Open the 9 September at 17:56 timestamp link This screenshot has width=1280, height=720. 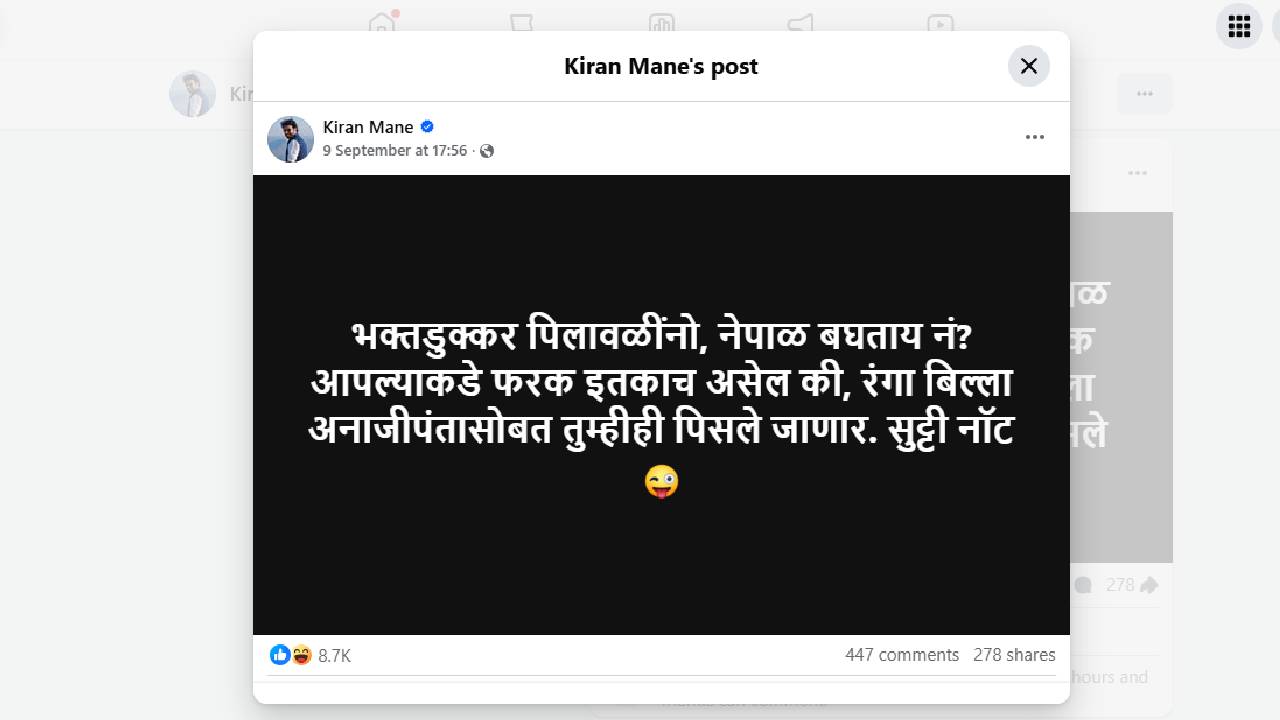coord(395,151)
